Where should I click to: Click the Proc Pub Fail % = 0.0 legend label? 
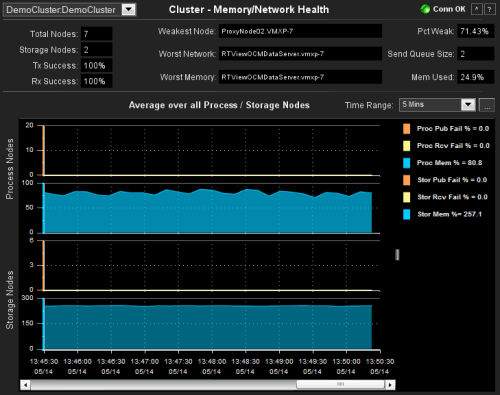pyautogui.click(x=453, y=129)
